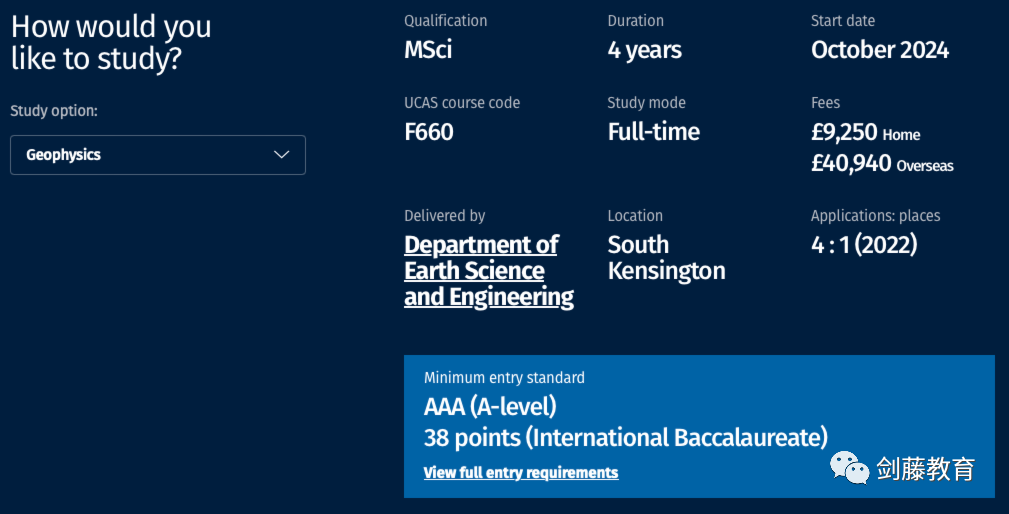The width and height of the screenshot is (1009, 514).
Task: Click the 剑藤教育 watermark text
Action: tap(925, 468)
